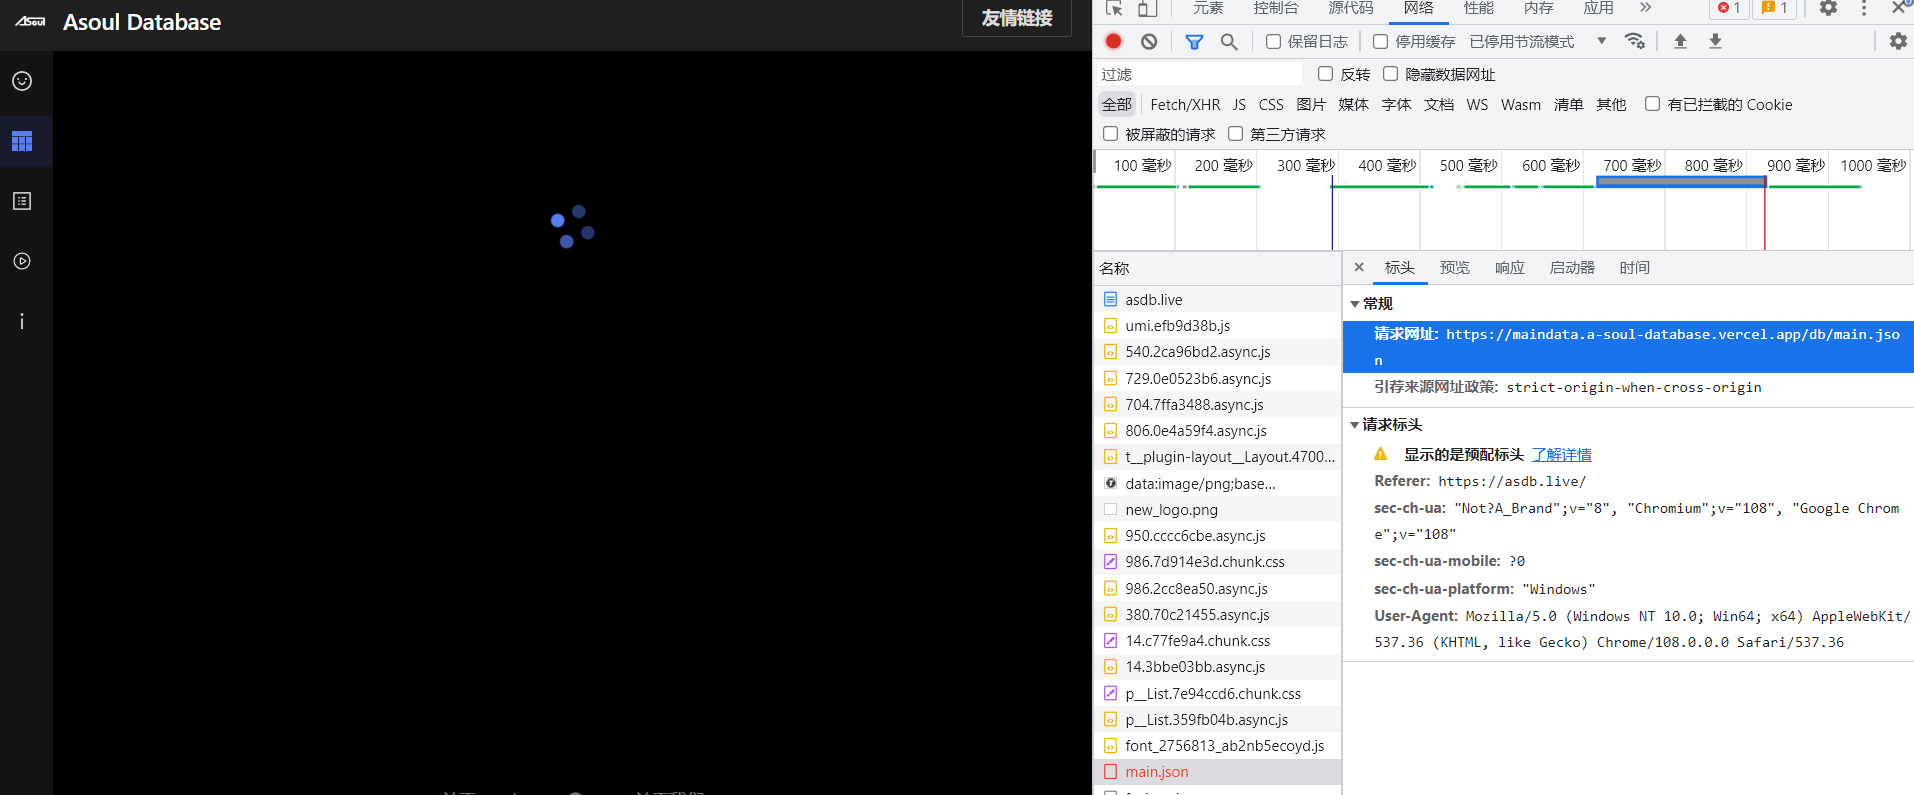Open the info sidebar icon

pyautogui.click(x=22, y=321)
